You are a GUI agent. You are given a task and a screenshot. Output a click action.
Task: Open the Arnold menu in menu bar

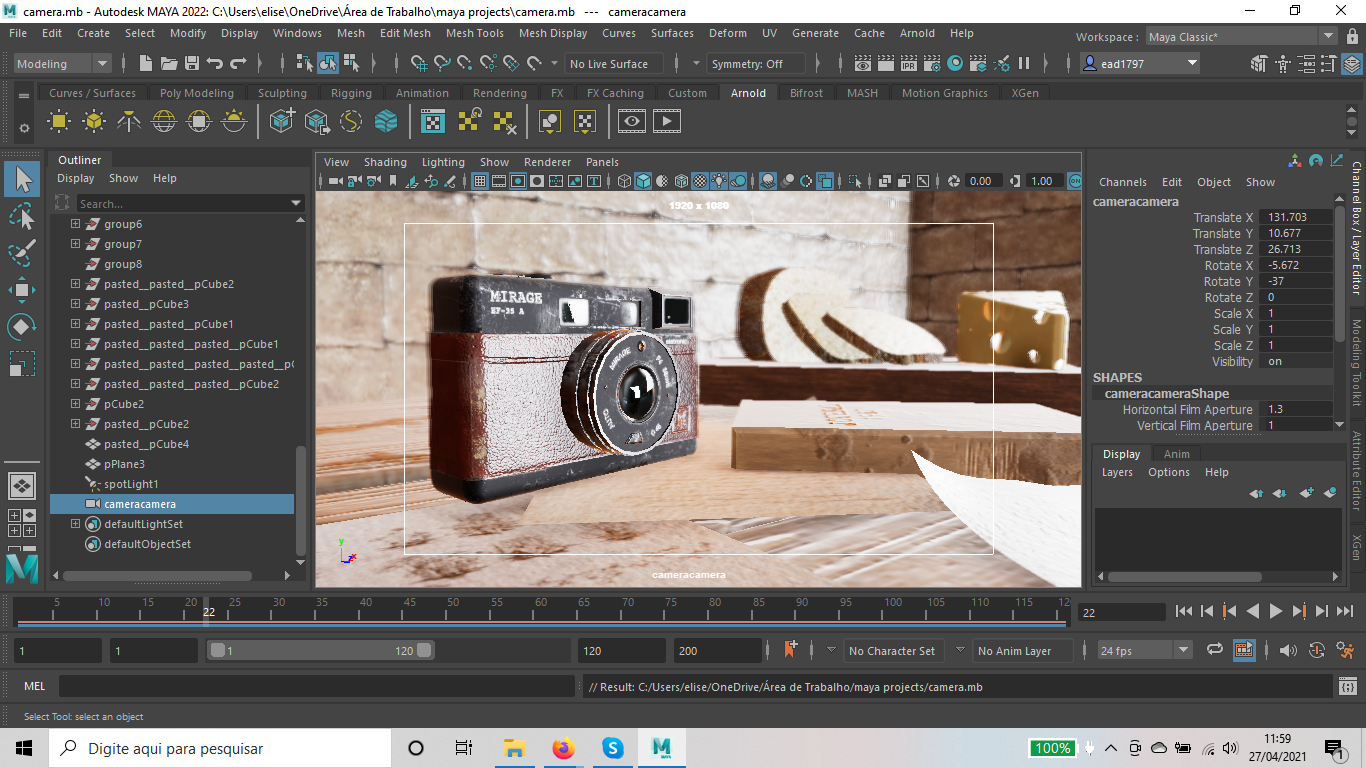pos(917,33)
